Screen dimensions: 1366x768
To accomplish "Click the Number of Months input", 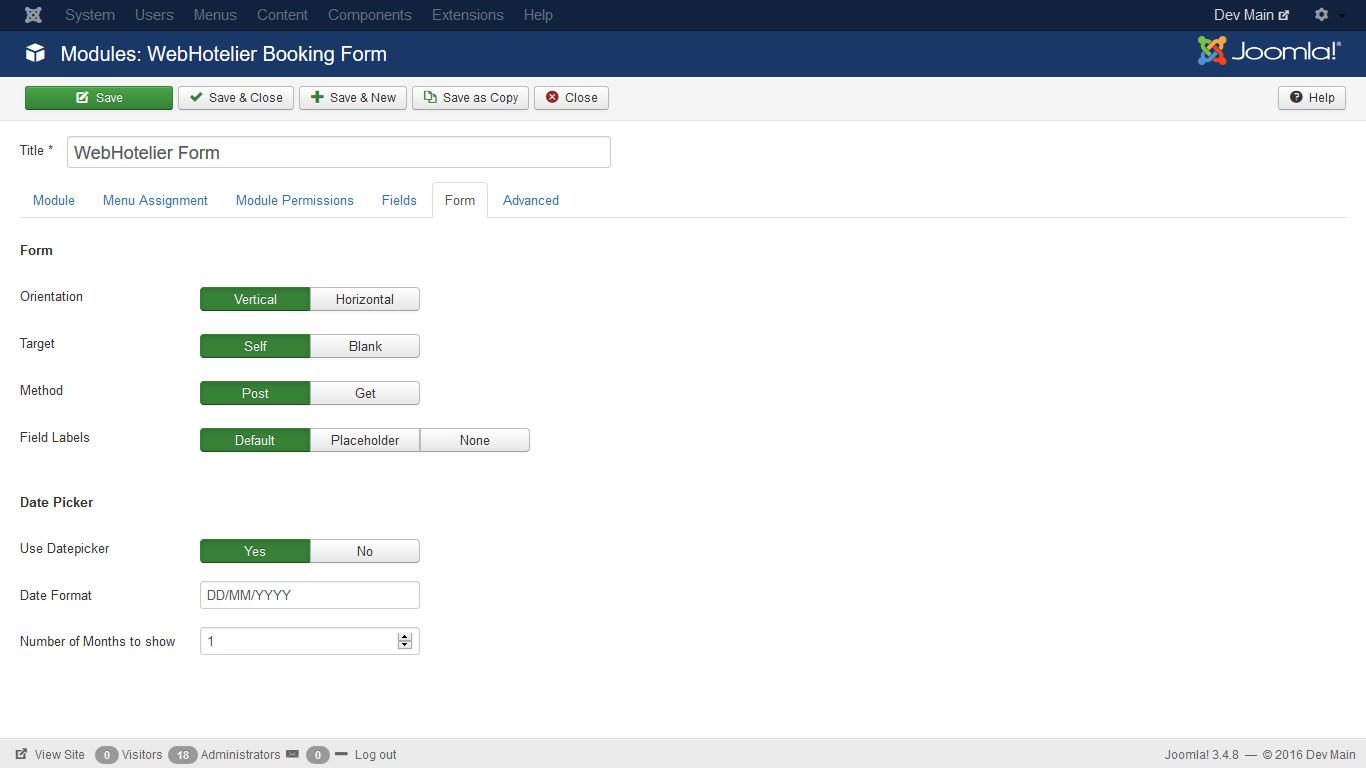I will click(310, 641).
